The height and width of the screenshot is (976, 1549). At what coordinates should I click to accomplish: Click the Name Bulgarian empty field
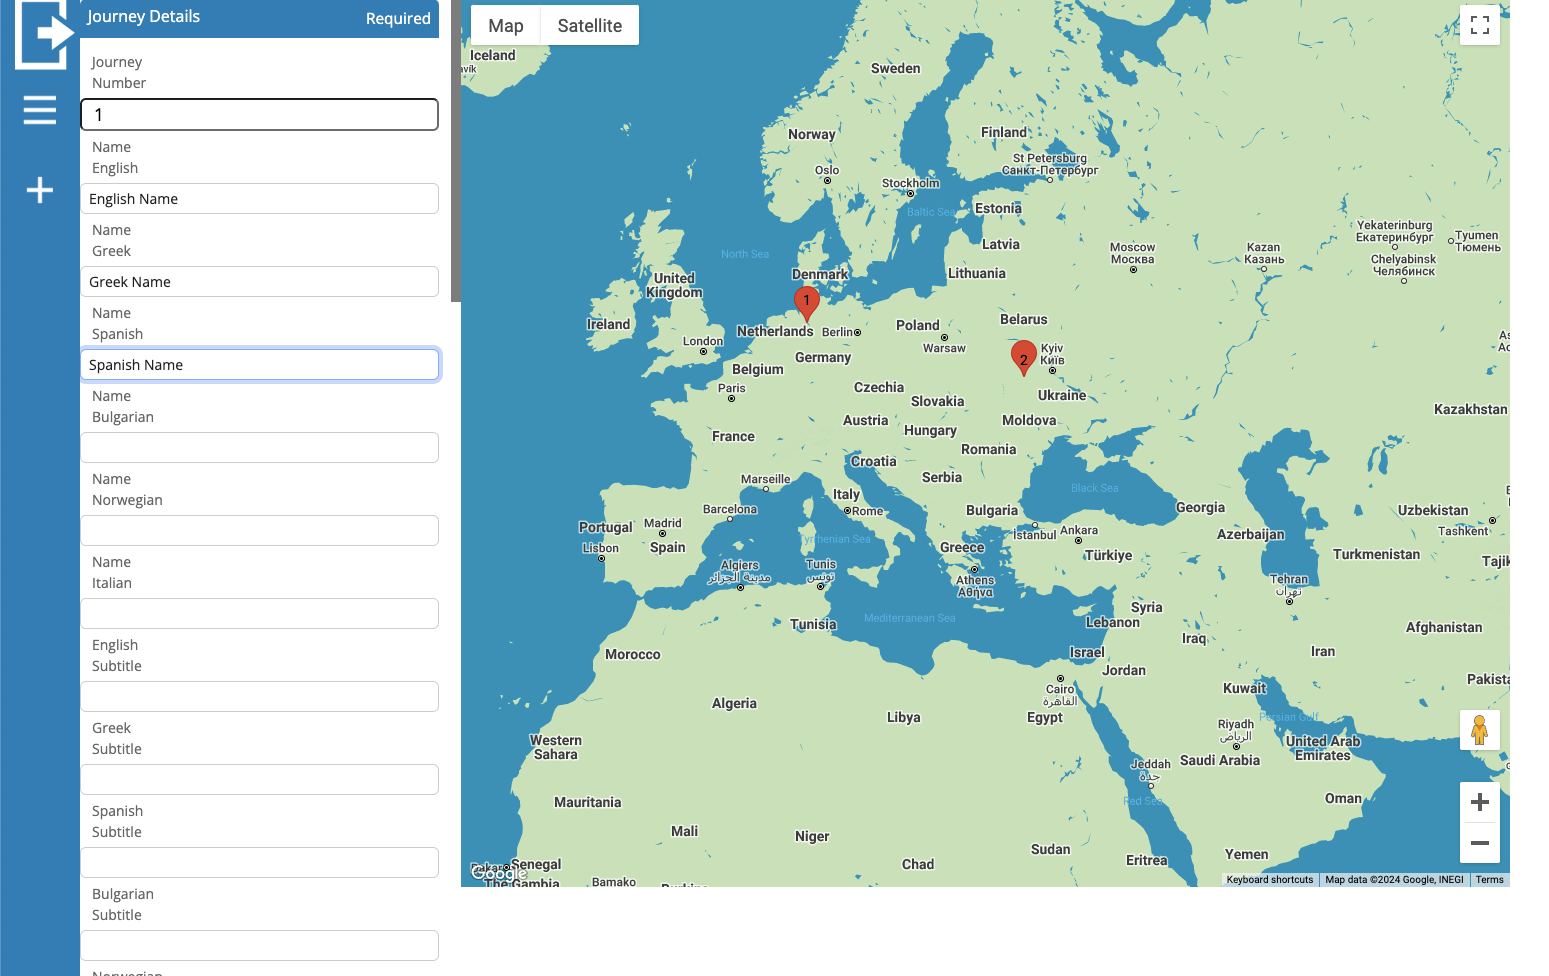pos(259,448)
